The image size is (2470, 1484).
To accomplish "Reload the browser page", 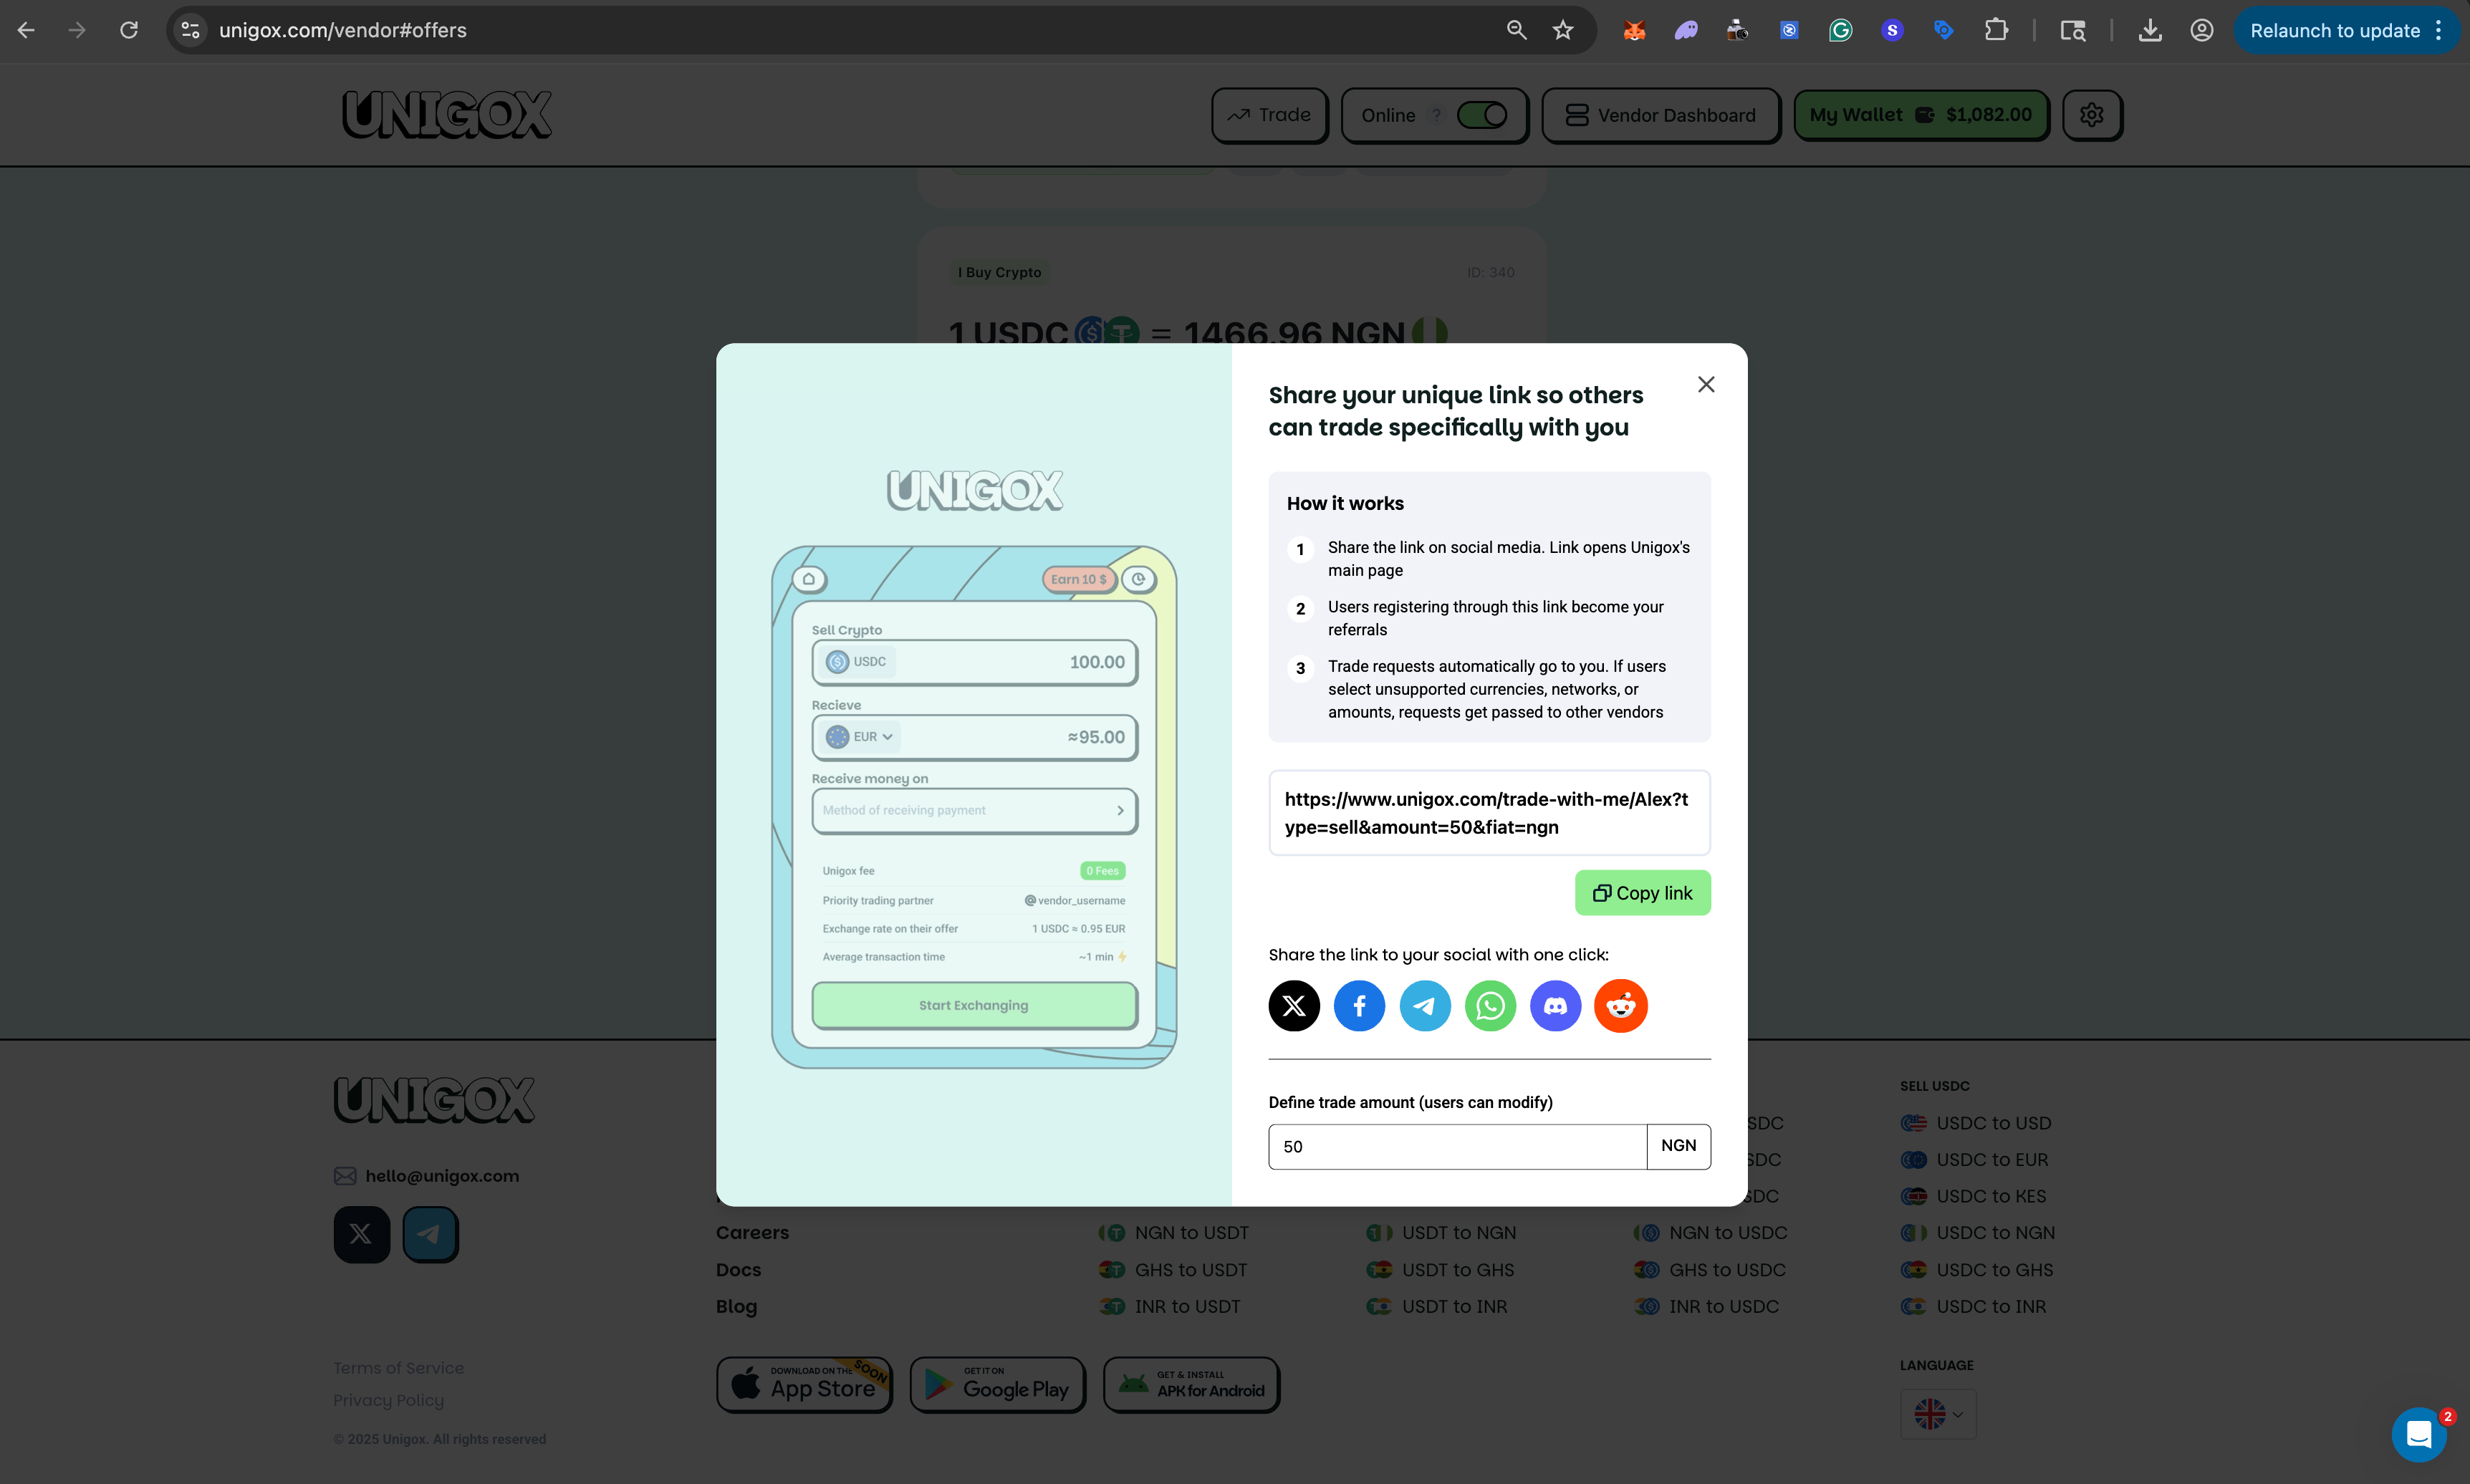I will click(x=129, y=30).
